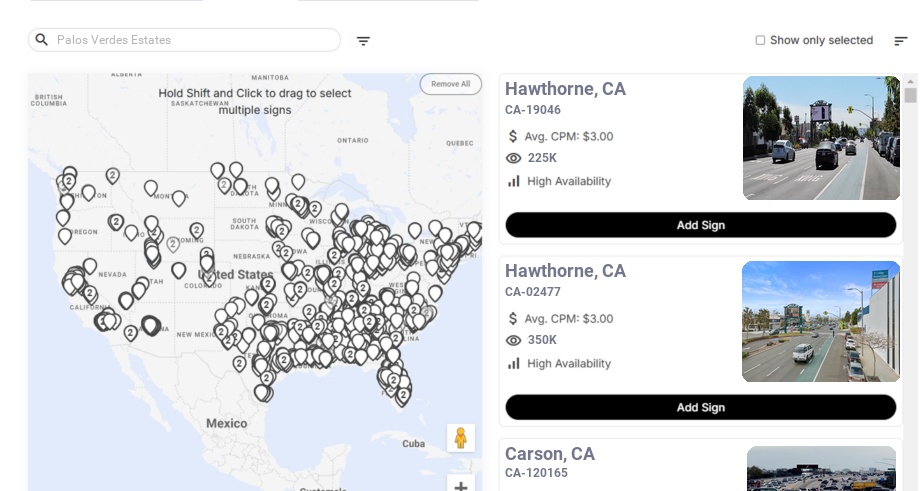The image size is (920, 491).
Task: Click the listings panel scrollbar thumb
Action: tap(910, 95)
